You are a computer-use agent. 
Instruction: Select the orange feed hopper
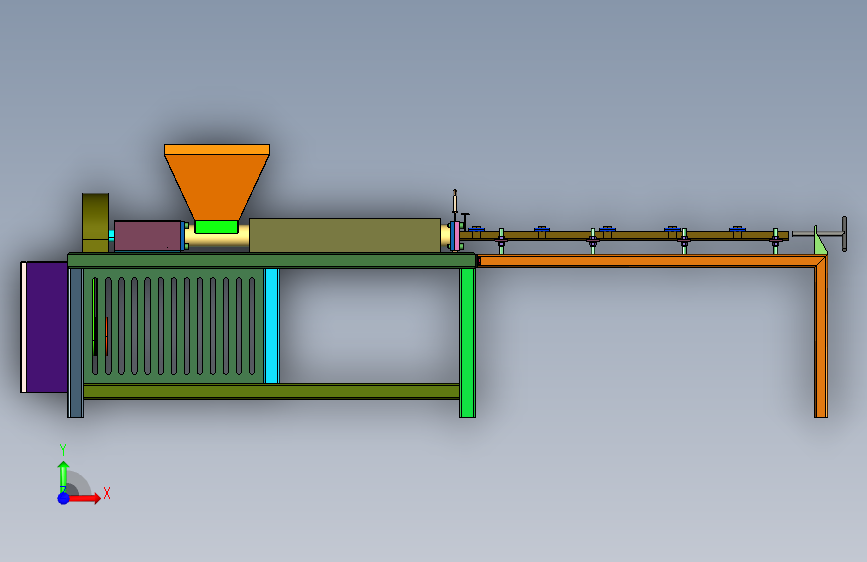pyautogui.click(x=217, y=183)
